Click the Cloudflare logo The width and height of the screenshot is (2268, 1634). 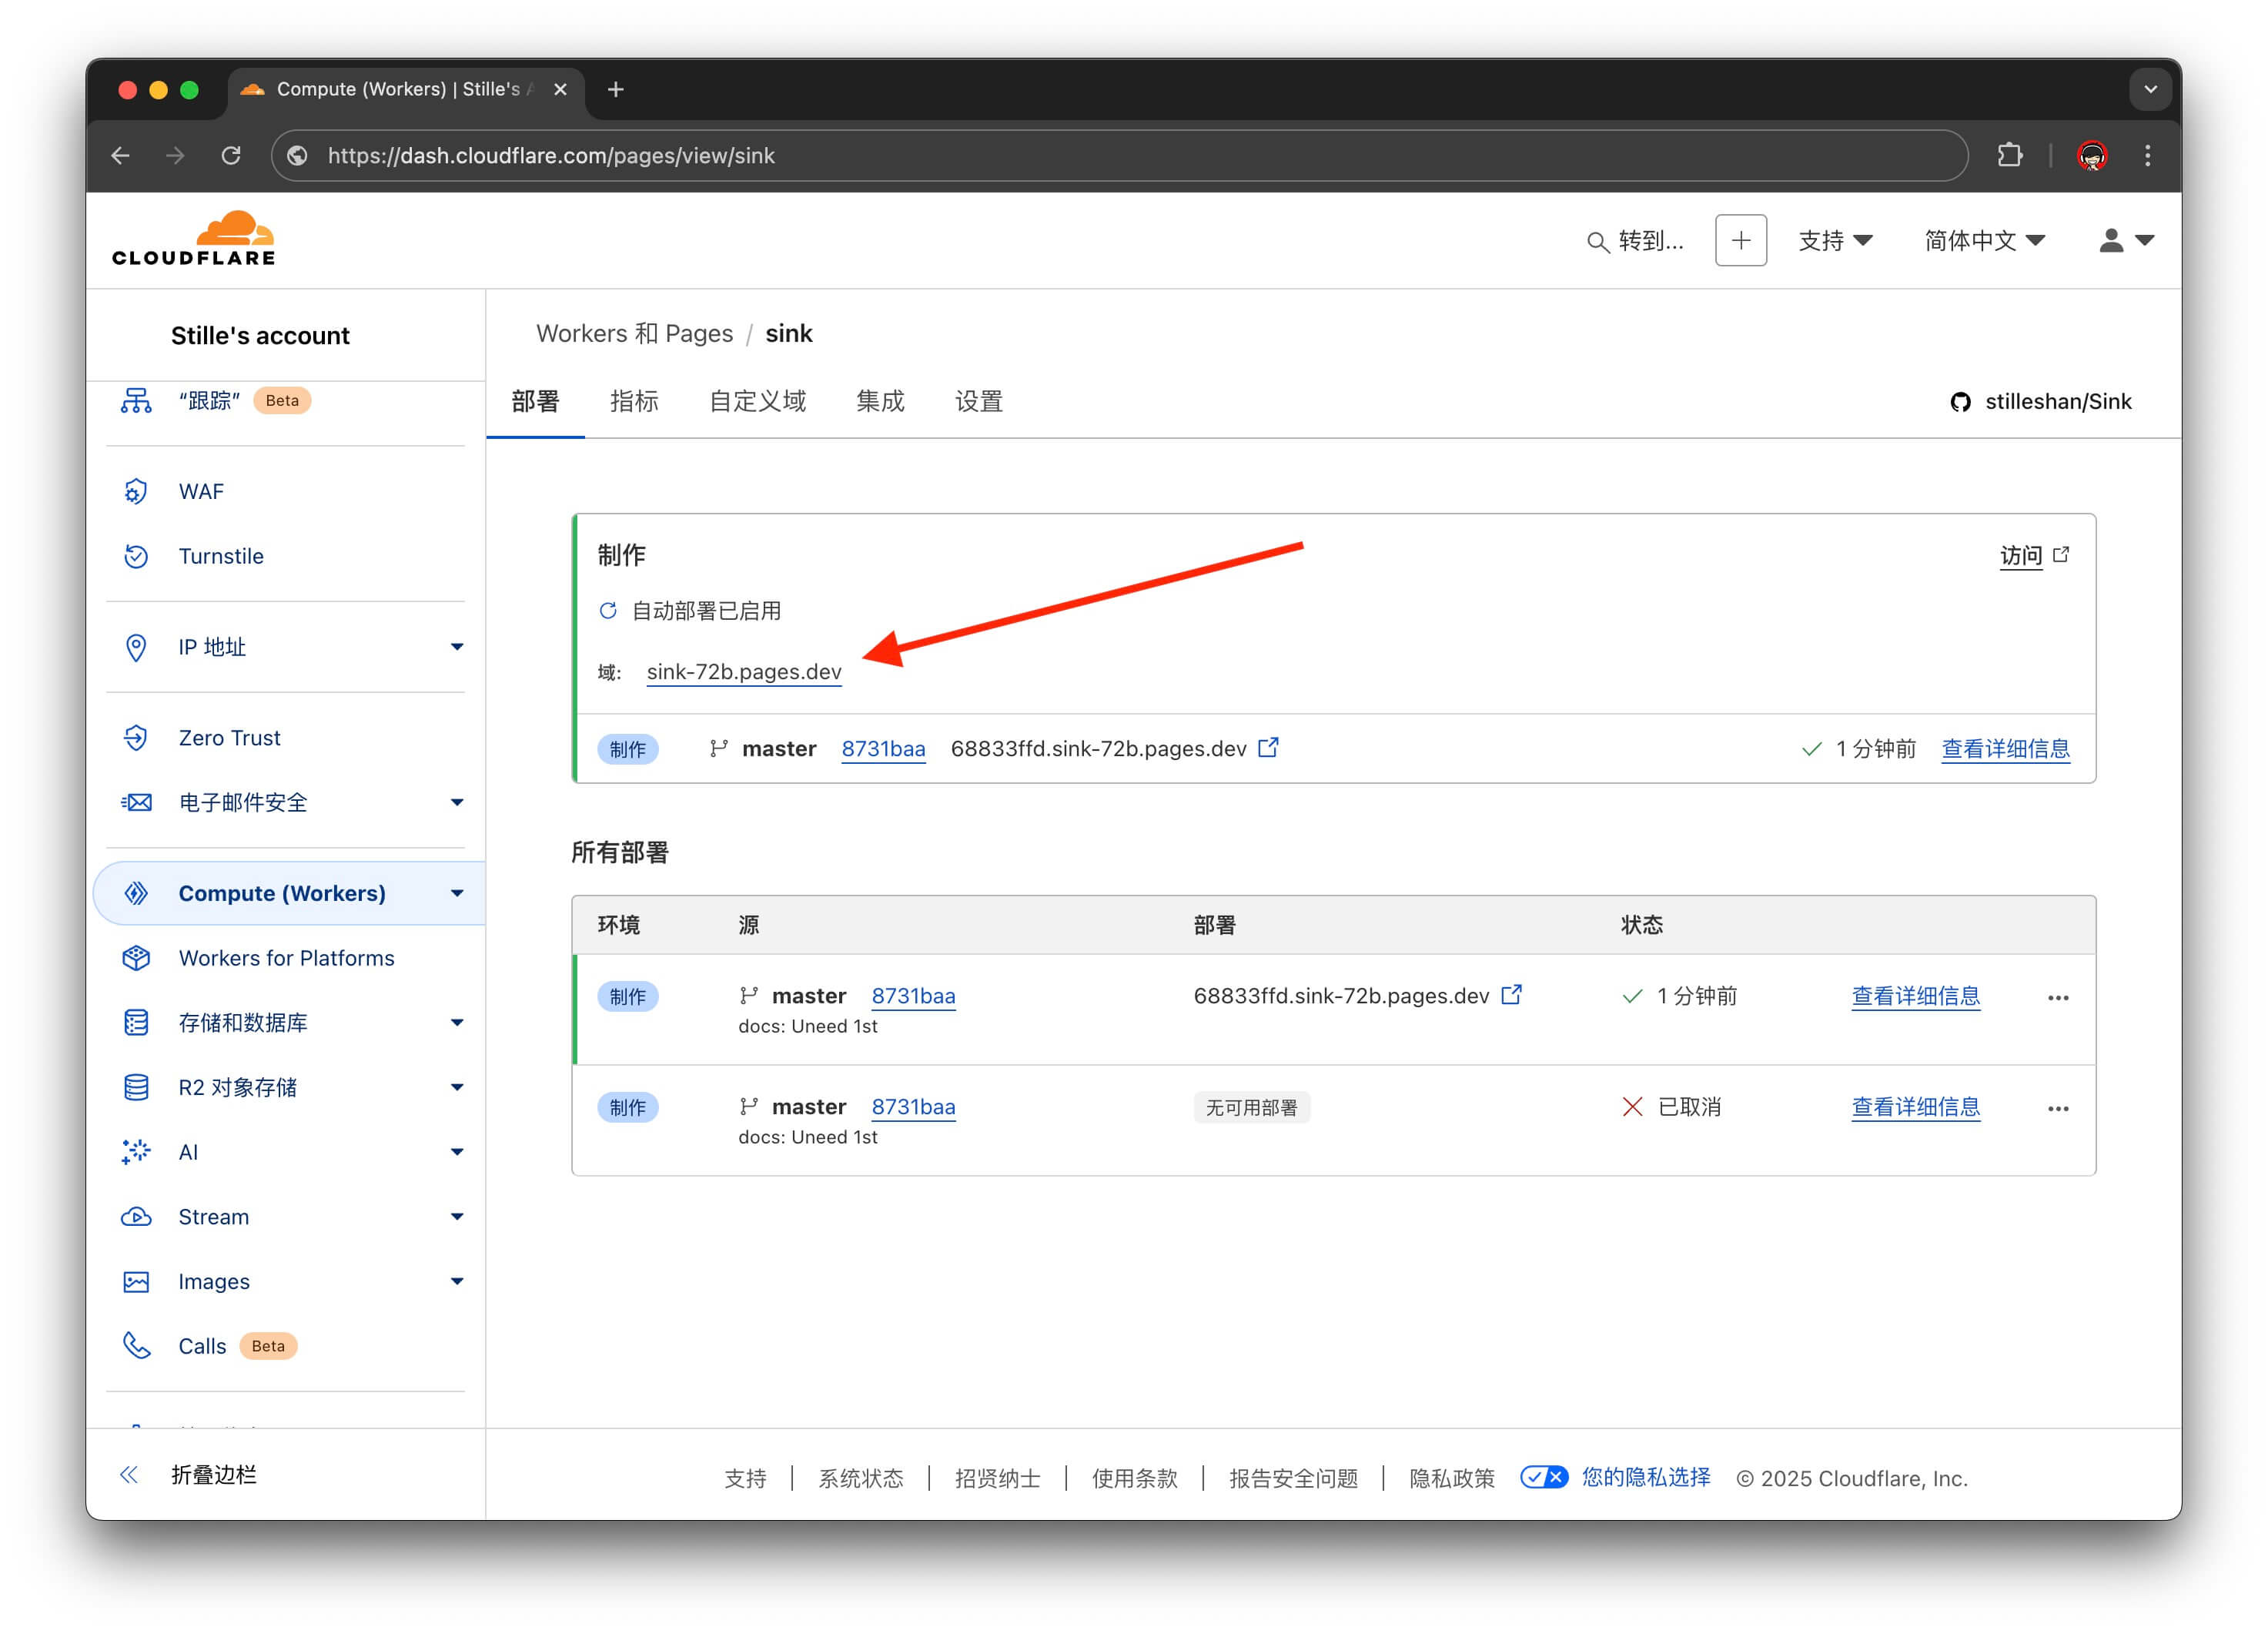click(193, 239)
